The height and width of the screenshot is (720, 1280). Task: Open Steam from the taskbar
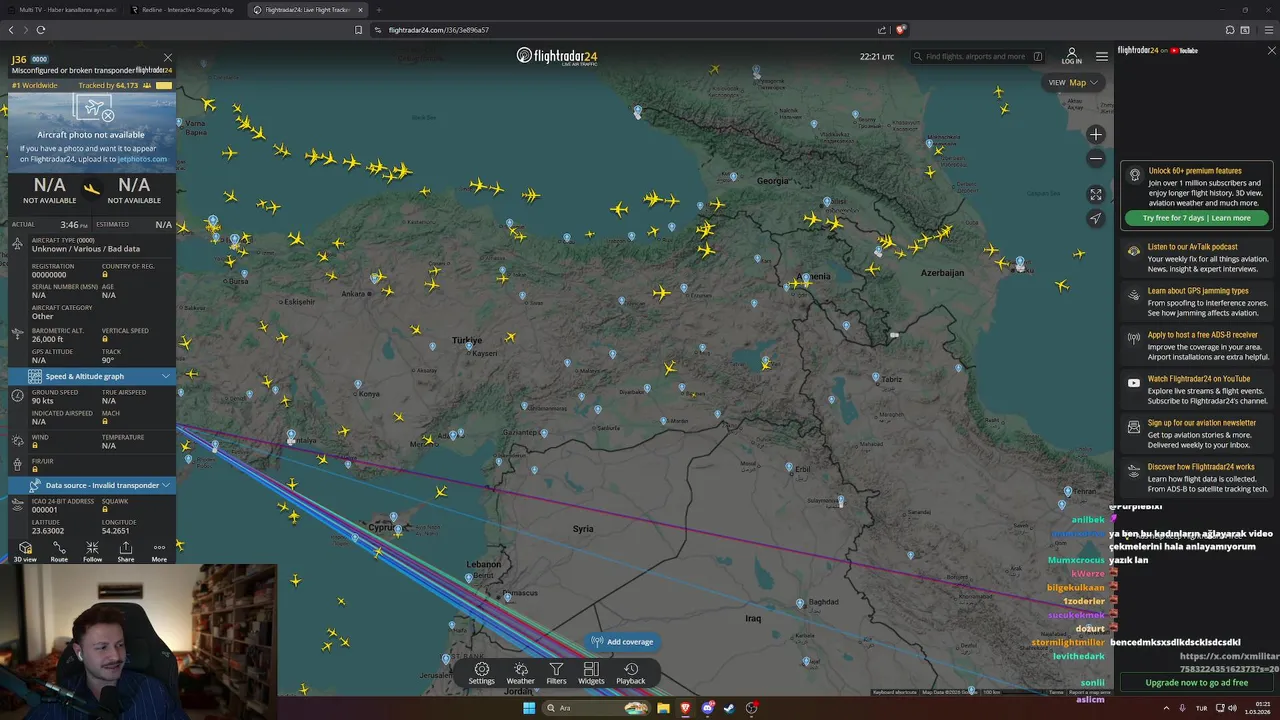729,708
